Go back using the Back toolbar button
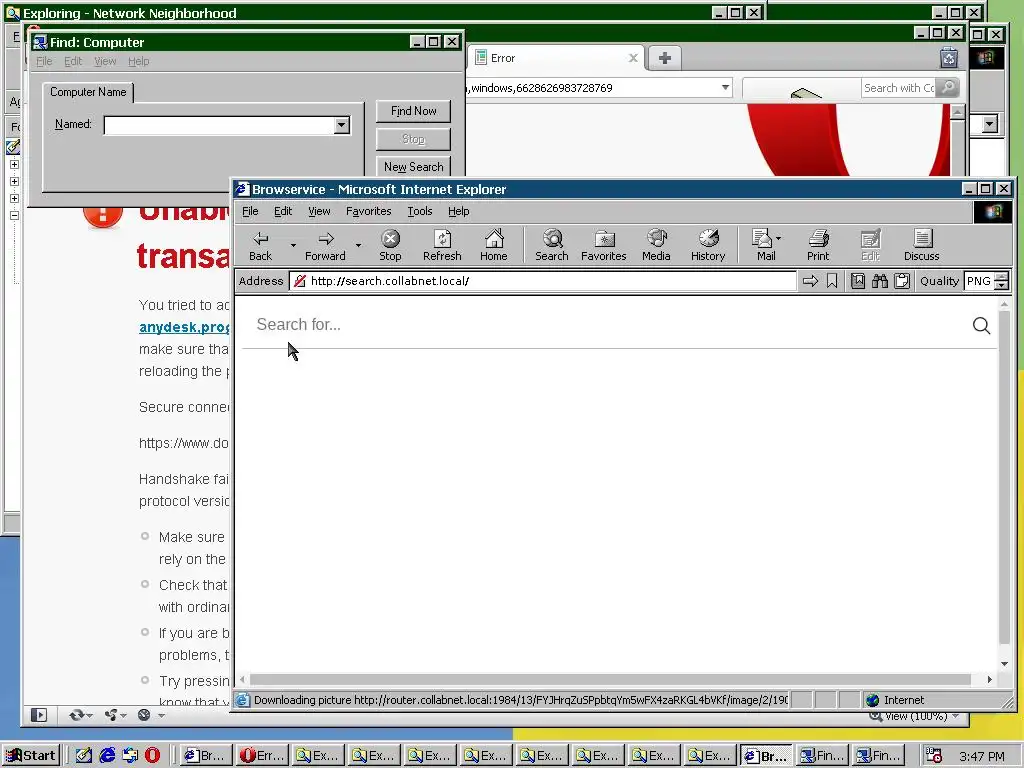 [261, 245]
